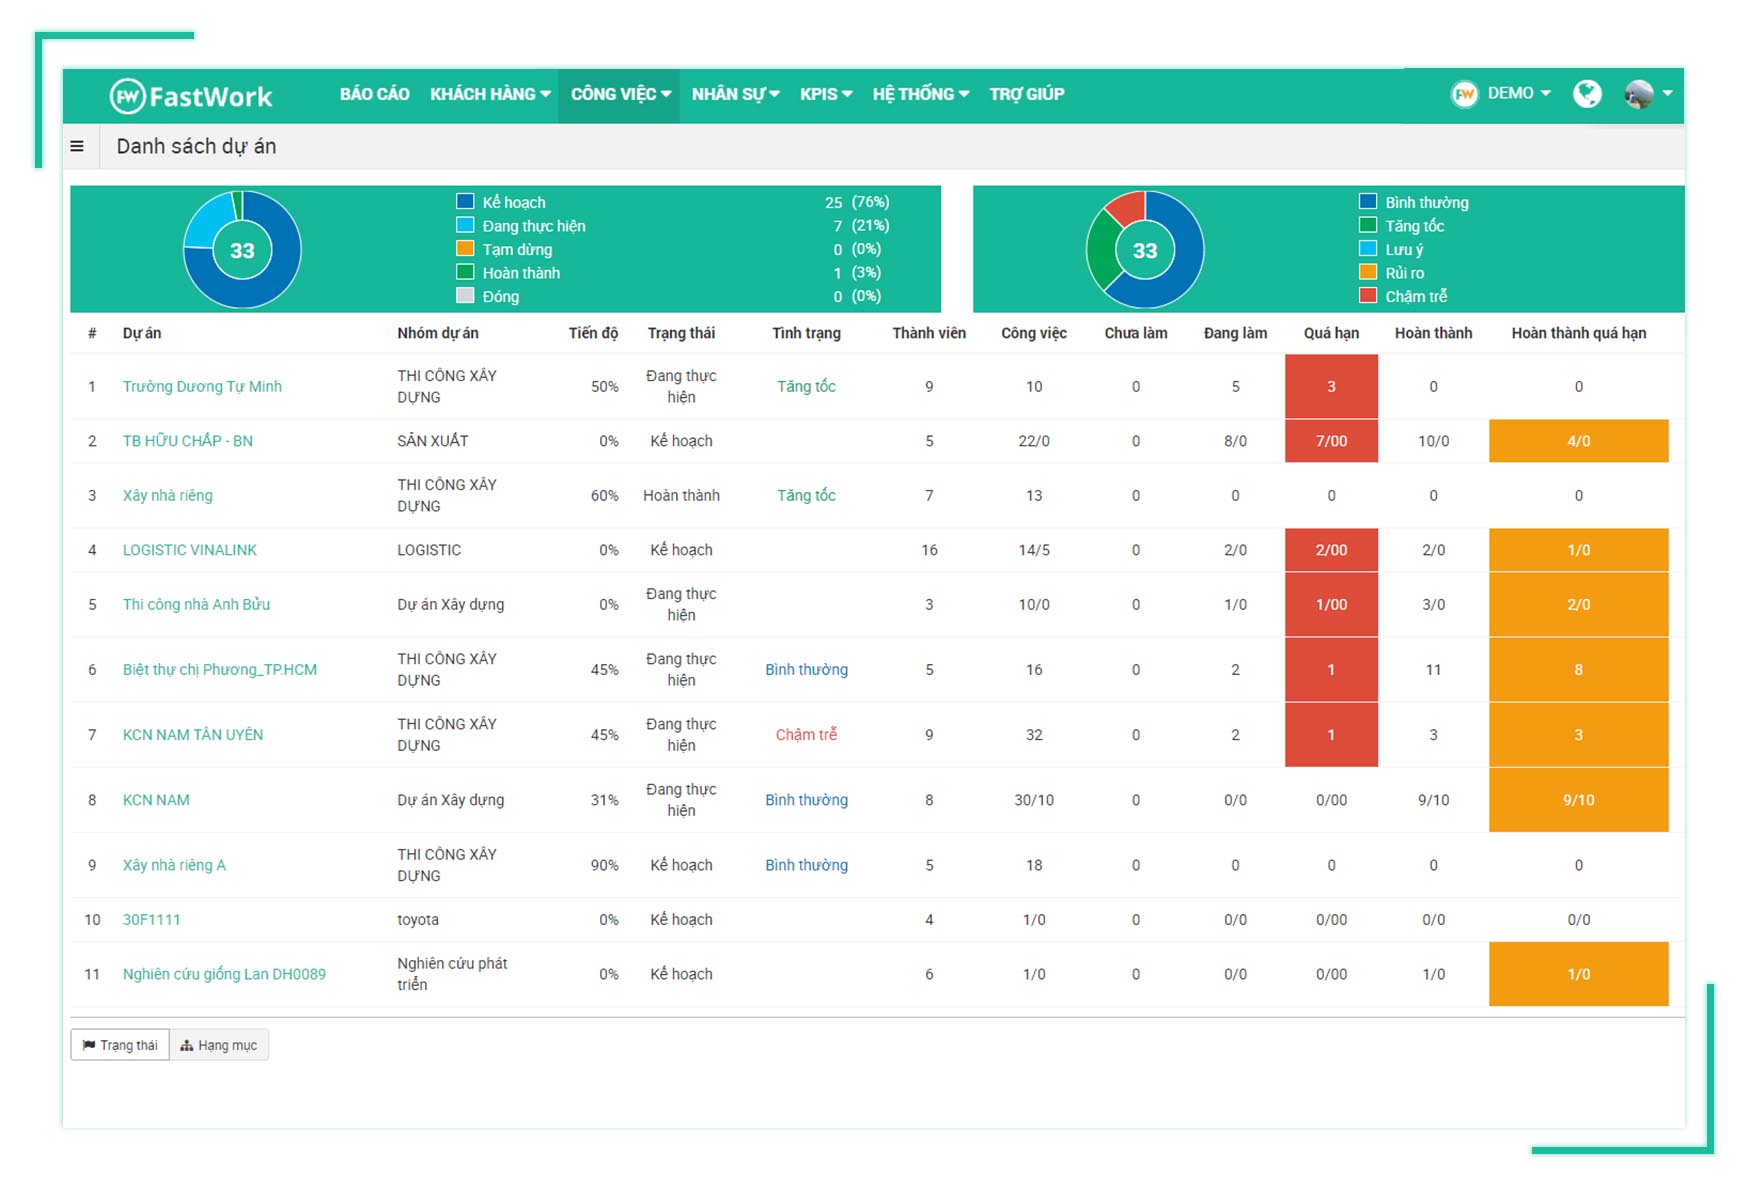
Task: Open the KCN NAM TÂN UYÊN project
Action: 193,734
